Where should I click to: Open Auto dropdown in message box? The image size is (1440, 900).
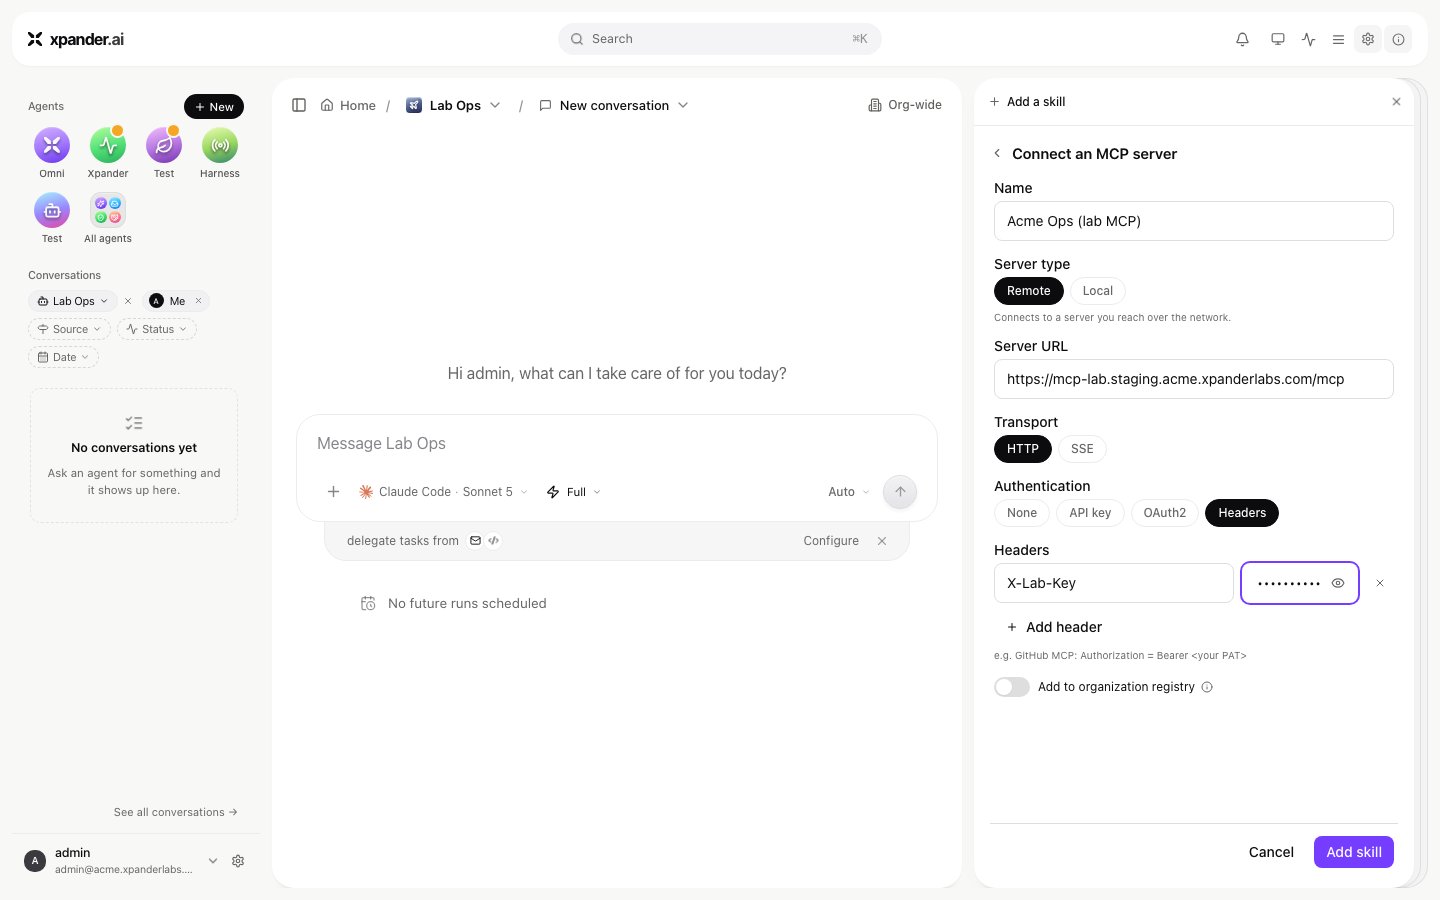(x=849, y=492)
